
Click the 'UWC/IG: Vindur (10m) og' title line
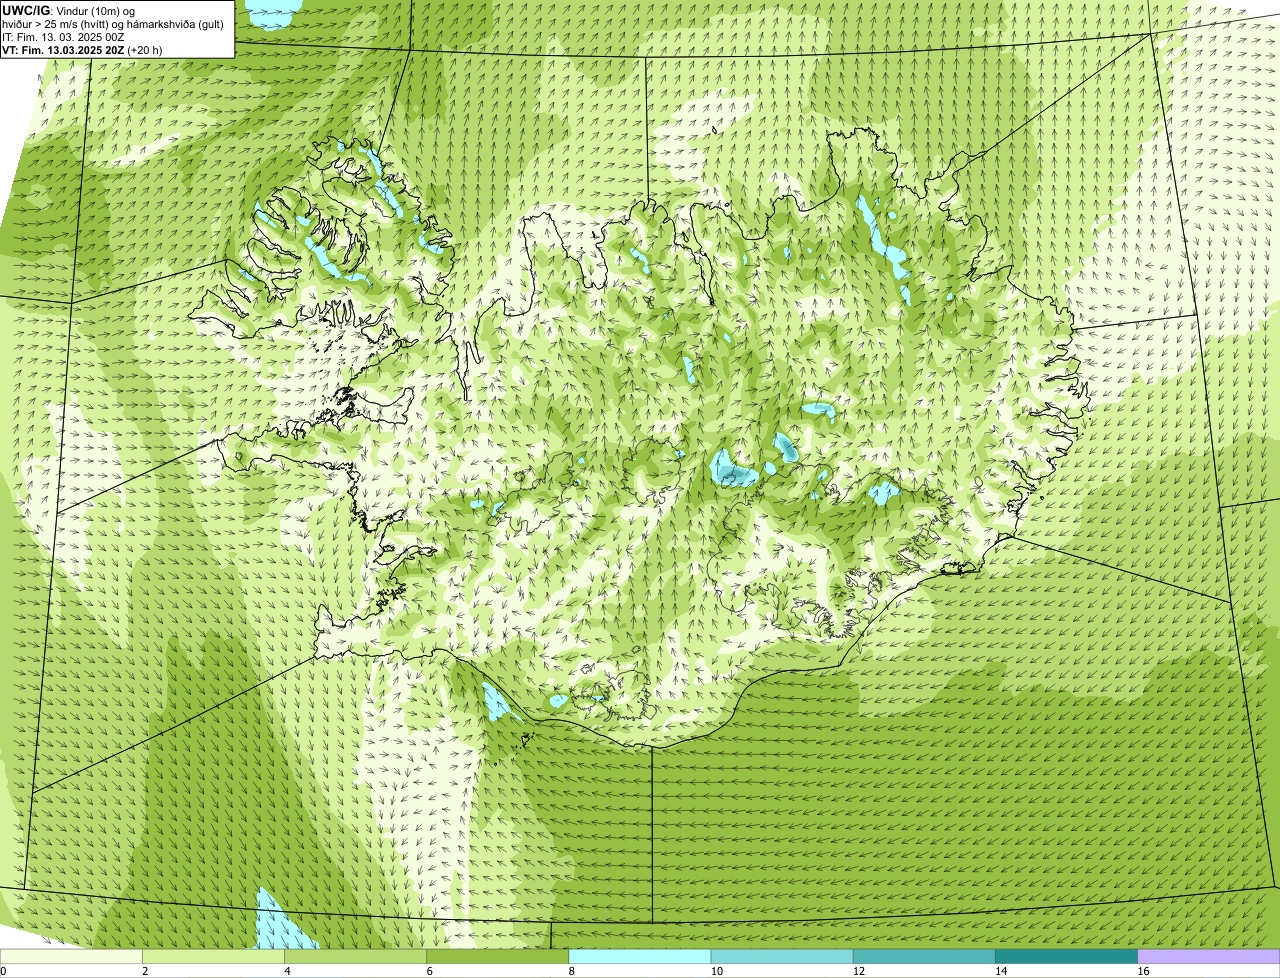69,11
